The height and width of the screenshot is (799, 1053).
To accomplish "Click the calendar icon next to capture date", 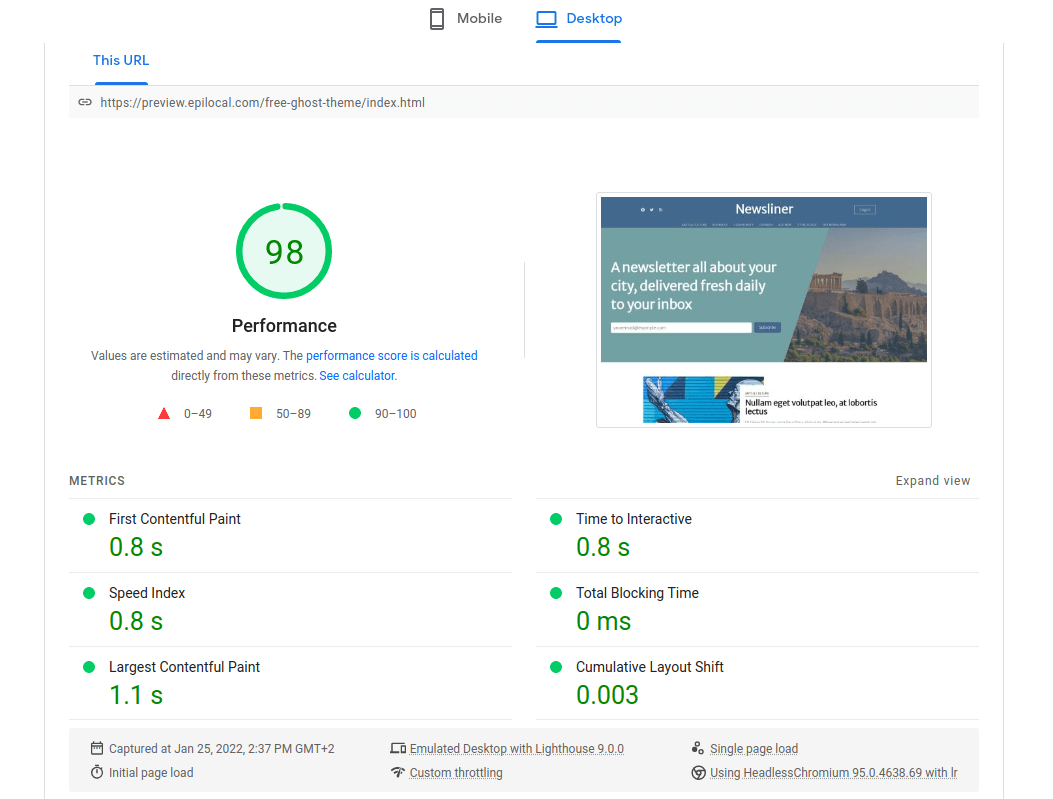I will pos(97,747).
